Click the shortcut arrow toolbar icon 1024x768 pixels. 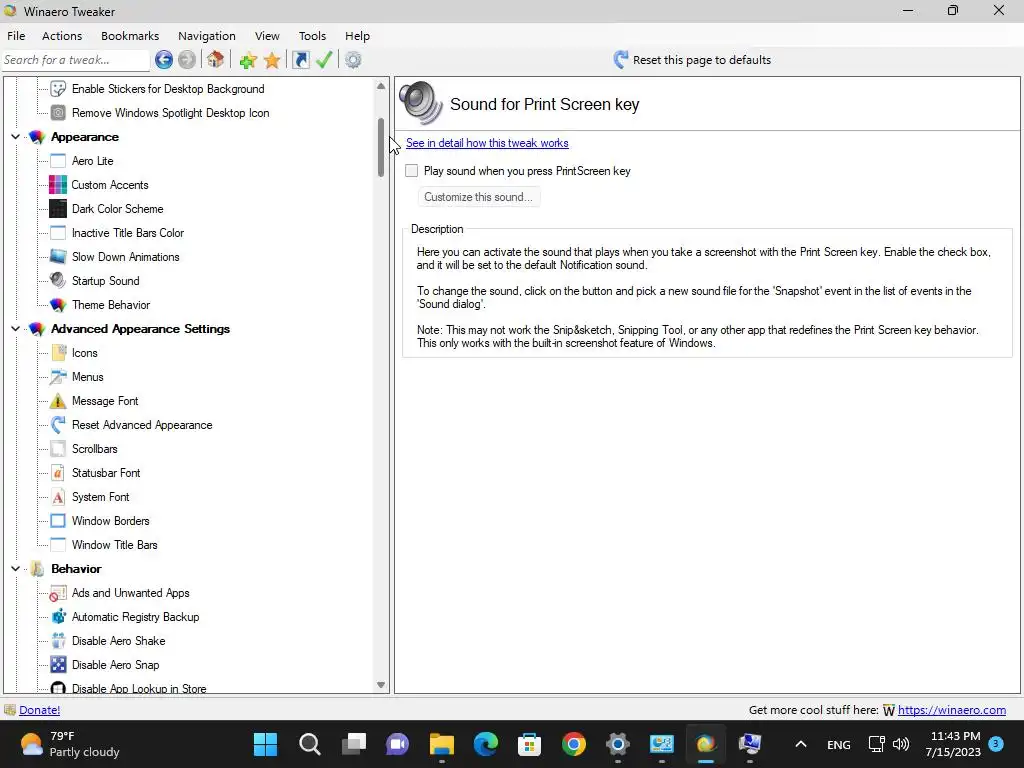300,60
